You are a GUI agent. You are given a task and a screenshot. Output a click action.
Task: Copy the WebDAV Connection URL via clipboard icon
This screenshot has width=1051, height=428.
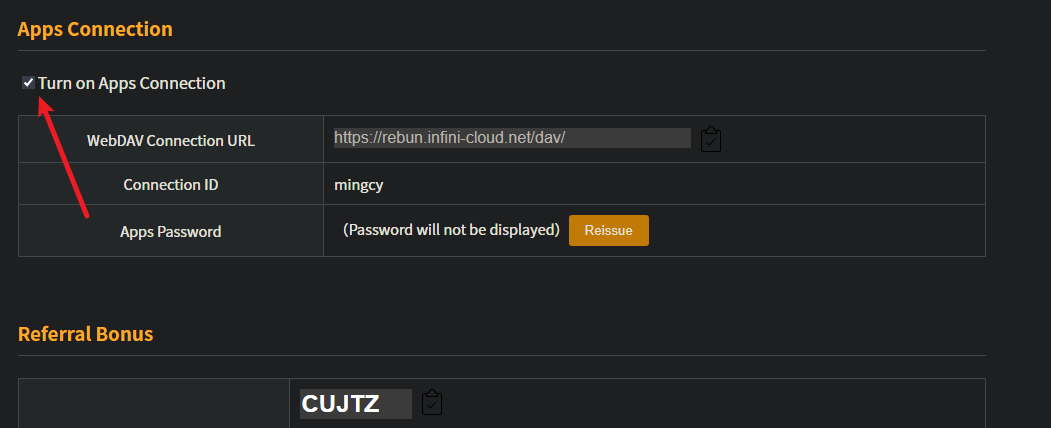[711, 139]
